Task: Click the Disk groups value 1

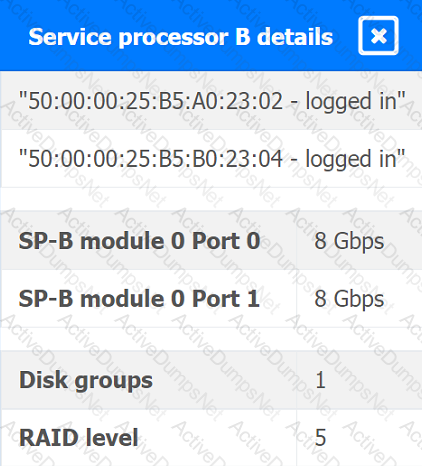Action: tap(320, 380)
